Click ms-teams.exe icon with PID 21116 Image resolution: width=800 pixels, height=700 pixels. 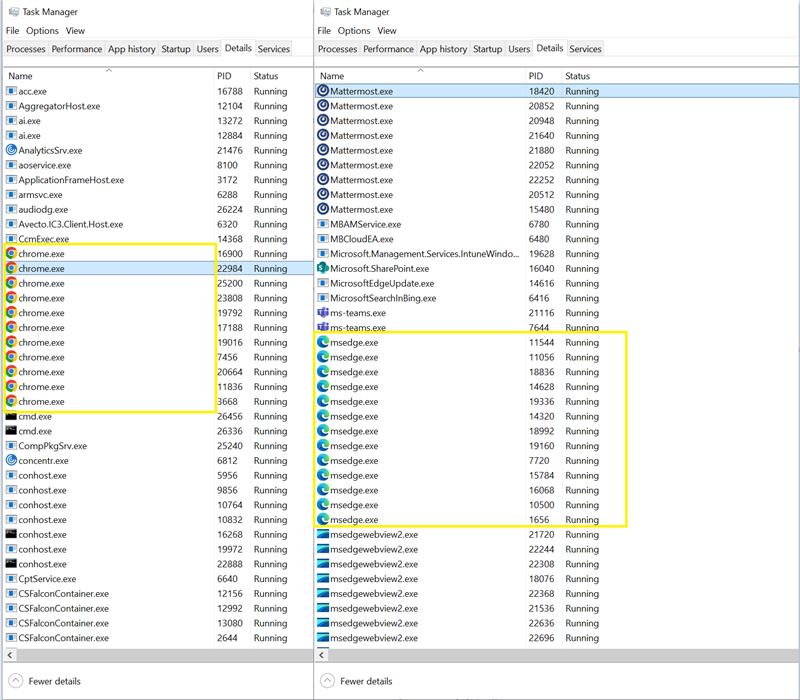pyautogui.click(x=323, y=313)
